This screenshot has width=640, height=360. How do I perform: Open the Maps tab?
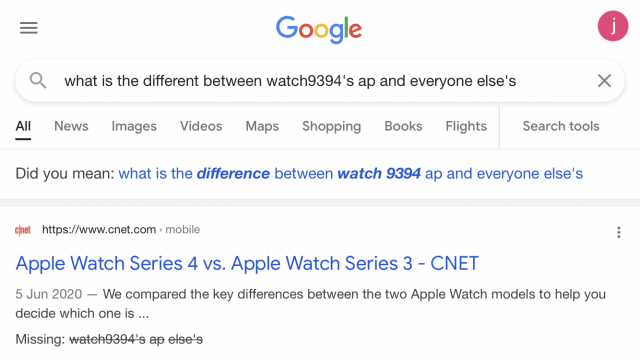tap(262, 127)
